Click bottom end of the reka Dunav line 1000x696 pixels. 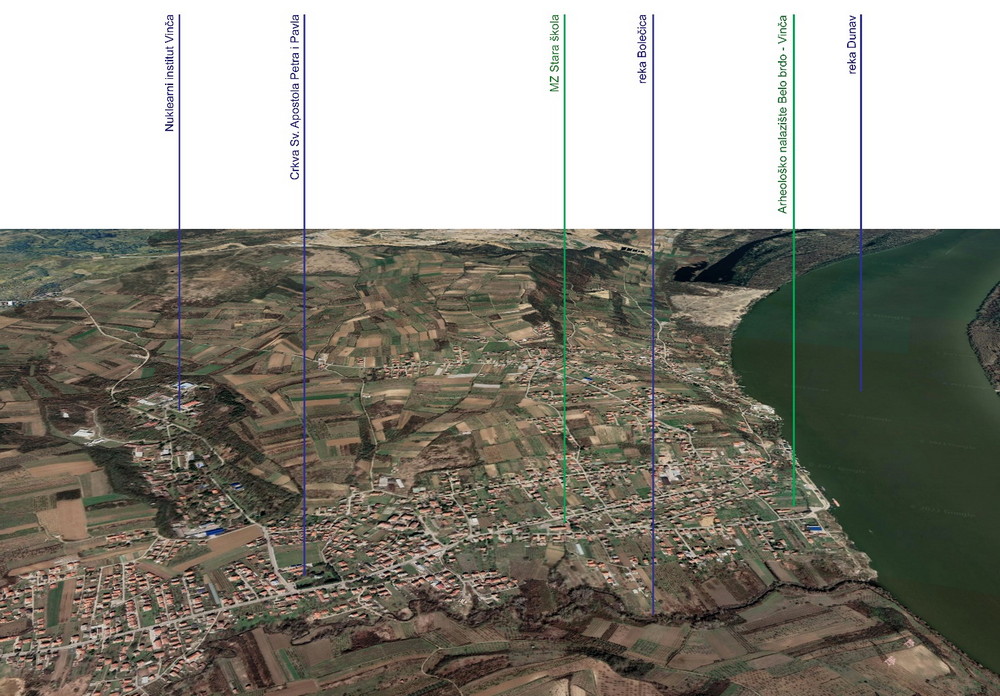click(x=861, y=389)
